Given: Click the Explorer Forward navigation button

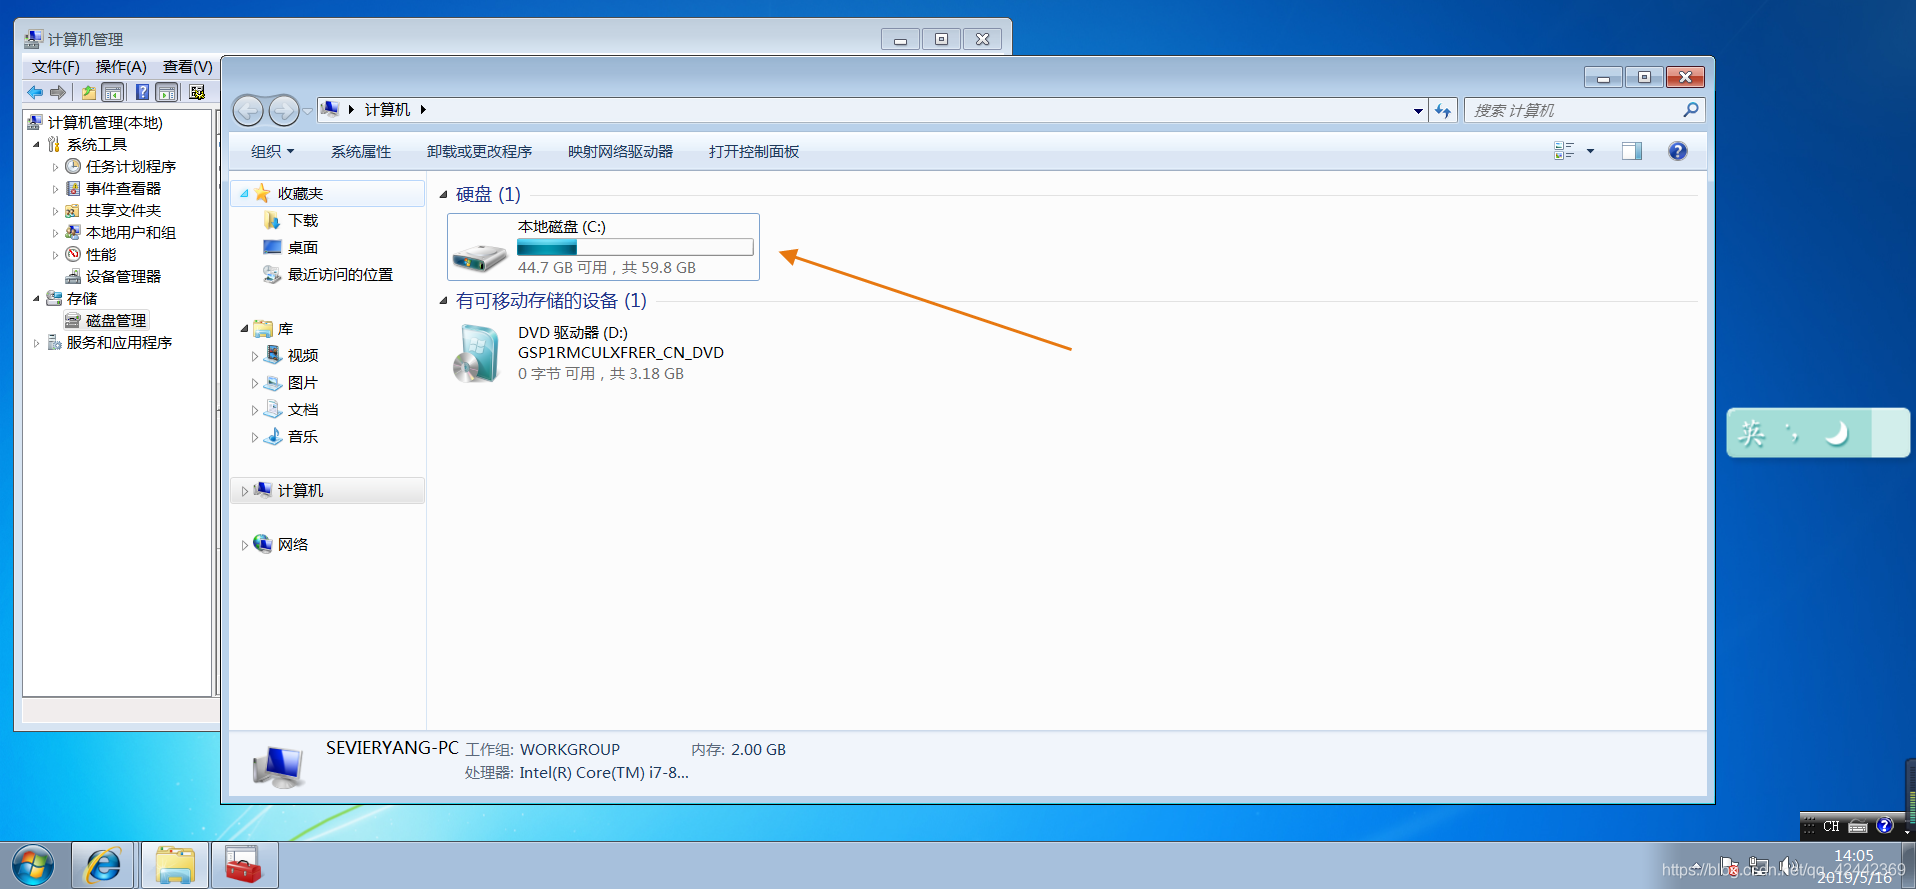Looking at the screenshot, I should tap(284, 110).
